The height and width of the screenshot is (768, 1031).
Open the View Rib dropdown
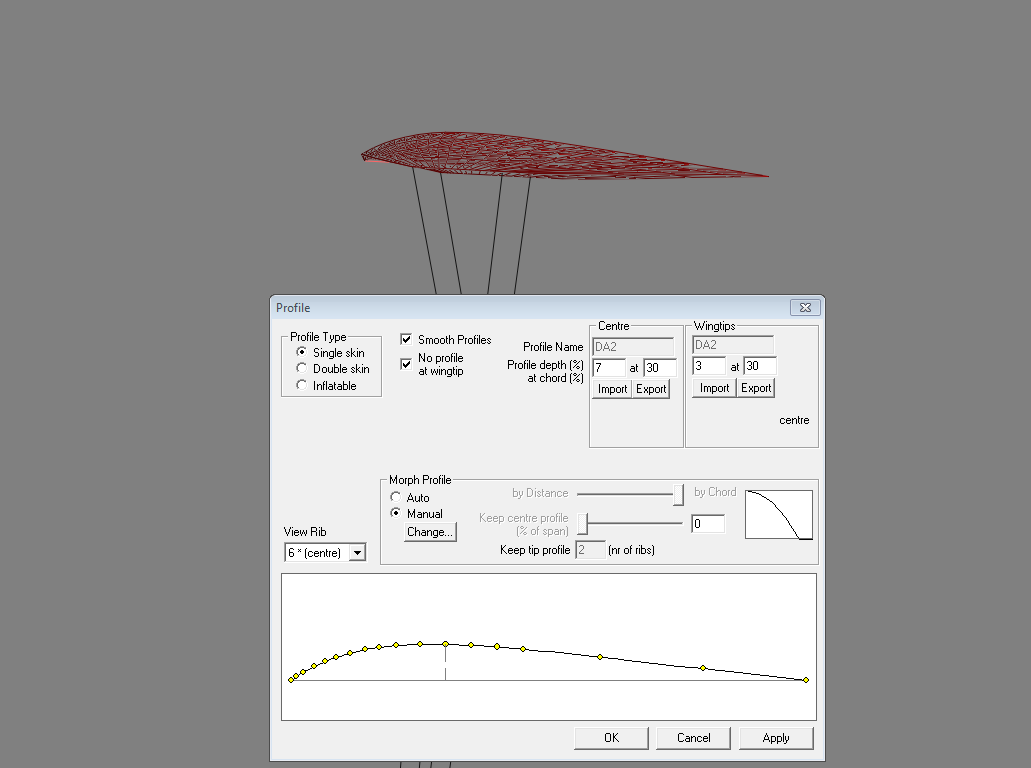(x=357, y=553)
